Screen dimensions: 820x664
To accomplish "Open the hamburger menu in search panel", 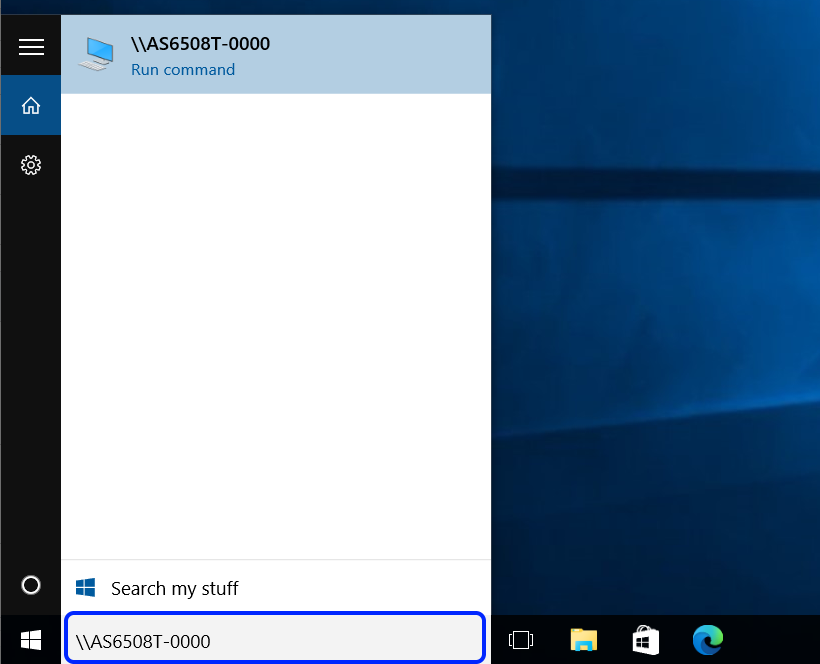I will coord(31,47).
